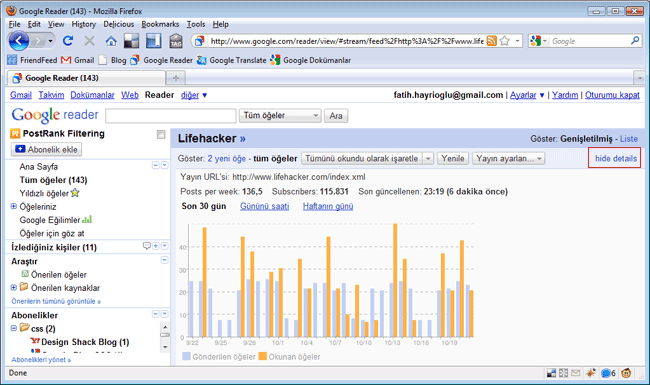Image resolution: width=650 pixels, height=385 pixels.
Task: Open the Delicious sidebar notebook icon
Action: [x=153, y=41]
